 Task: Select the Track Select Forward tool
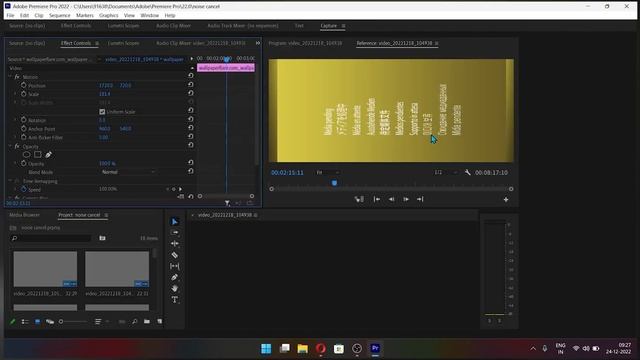pos(175,233)
